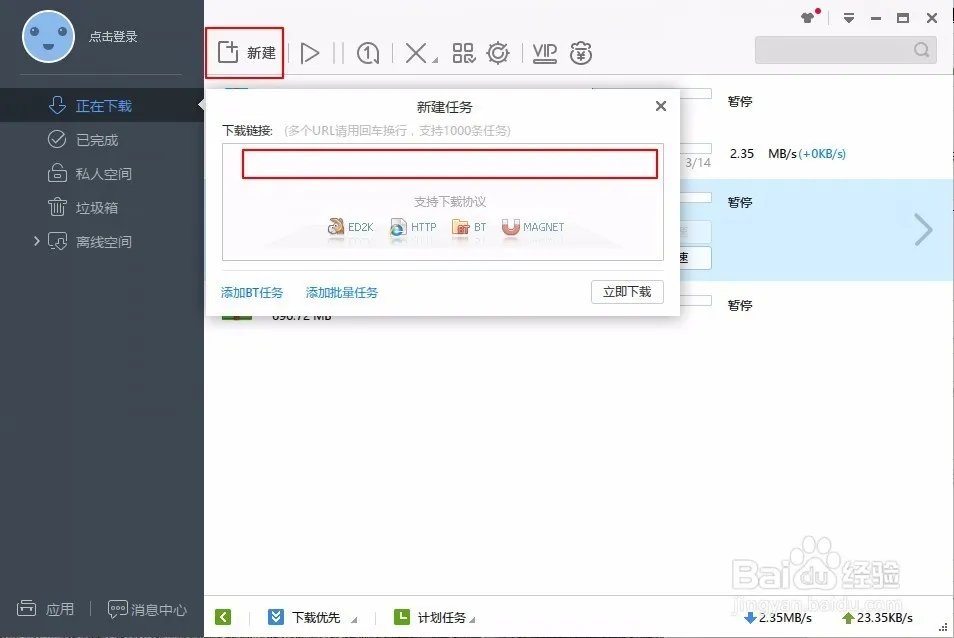Screen dimensions: 954x638
Task: Pause the 696.72 MB download task
Action: click(739, 305)
